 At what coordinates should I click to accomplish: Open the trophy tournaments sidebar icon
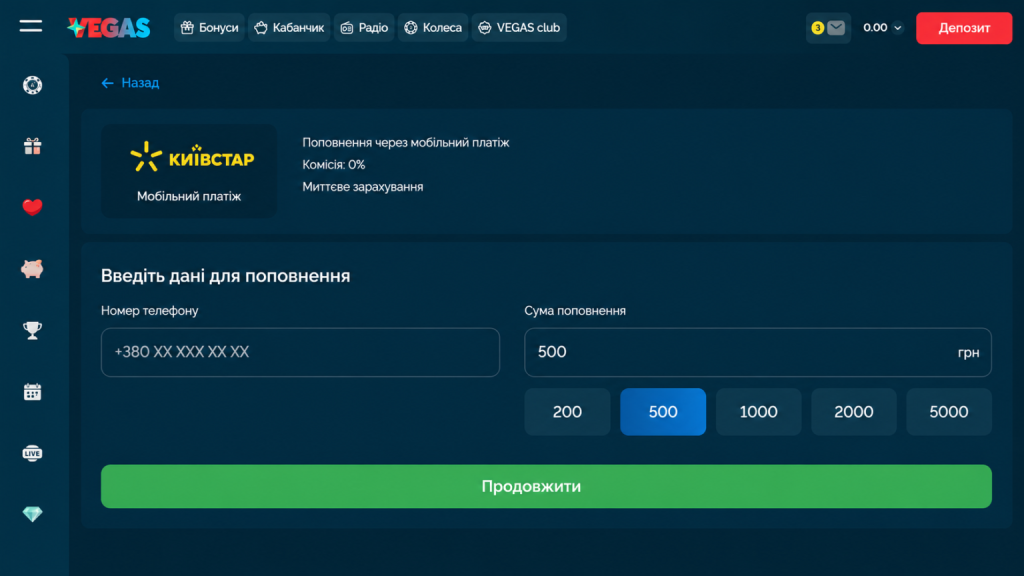click(x=33, y=330)
